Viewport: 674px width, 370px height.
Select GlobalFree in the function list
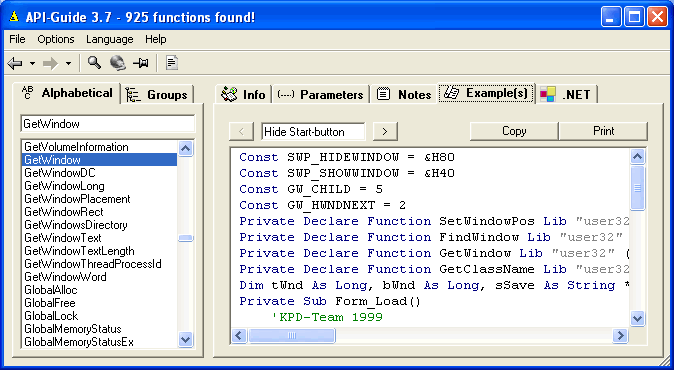pos(99,303)
